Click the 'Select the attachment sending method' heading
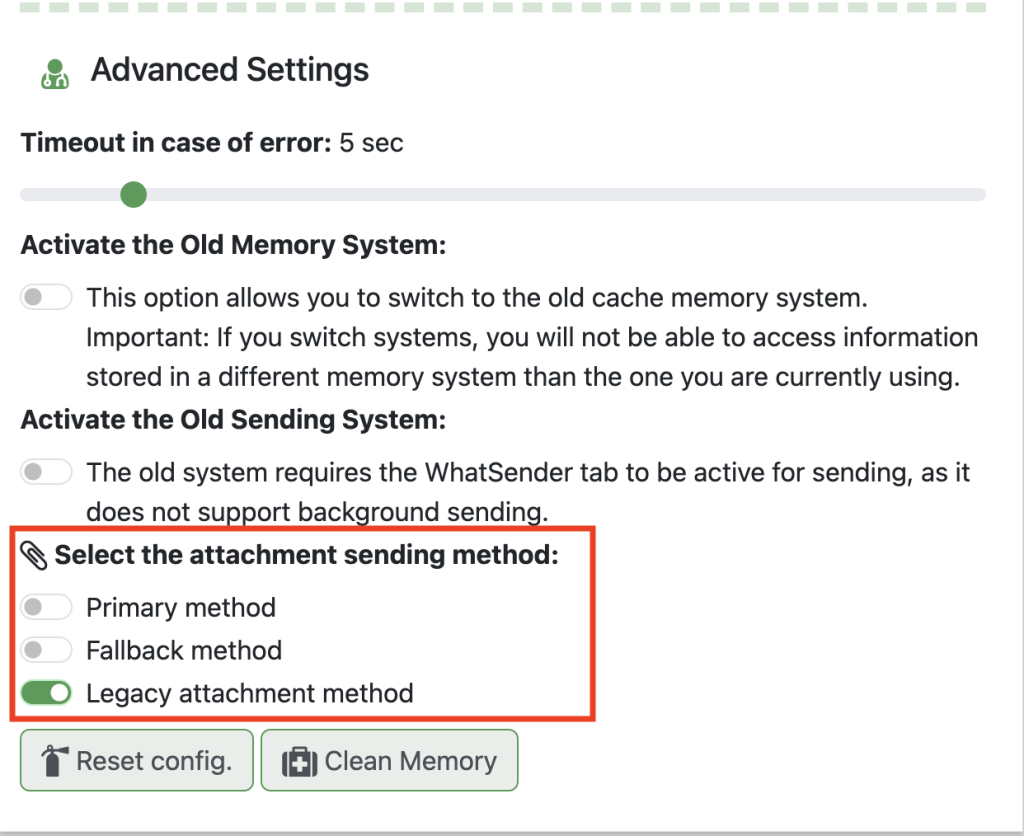1024x836 pixels. click(x=306, y=556)
